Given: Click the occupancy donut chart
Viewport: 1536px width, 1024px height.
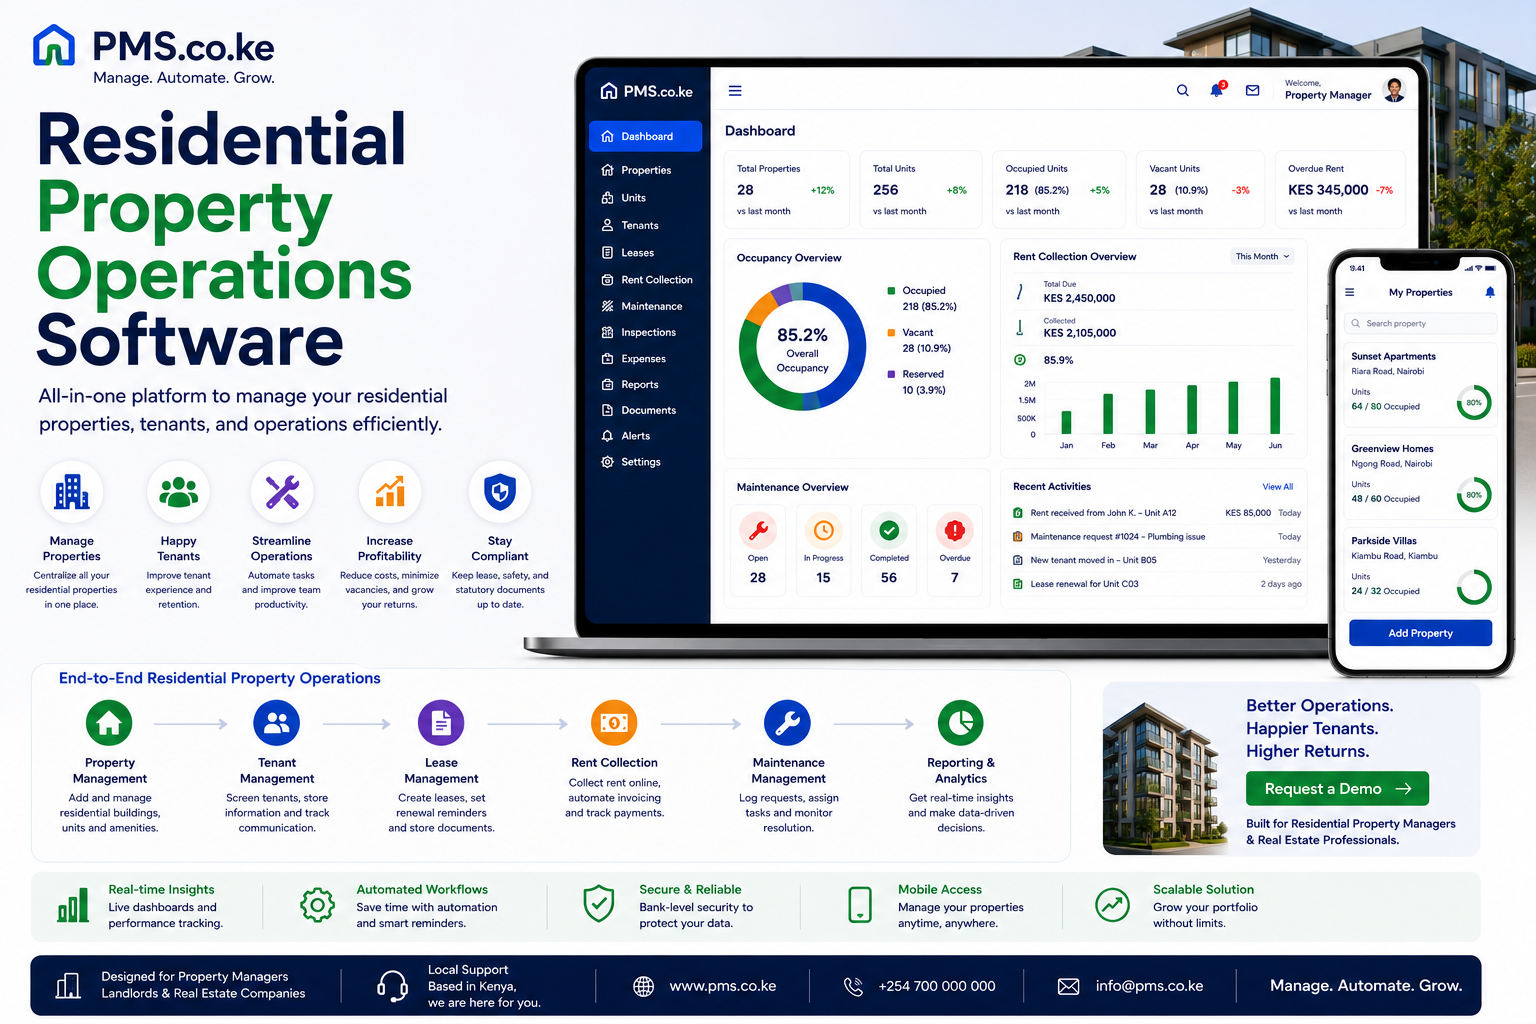Looking at the screenshot, I should pos(802,347).
